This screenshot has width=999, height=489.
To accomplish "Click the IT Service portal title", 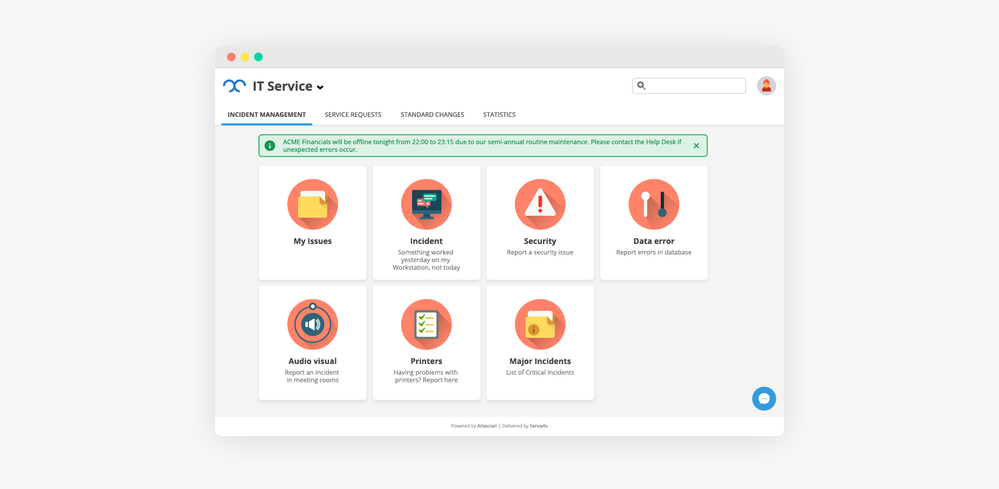I will (x=283, y=86).
